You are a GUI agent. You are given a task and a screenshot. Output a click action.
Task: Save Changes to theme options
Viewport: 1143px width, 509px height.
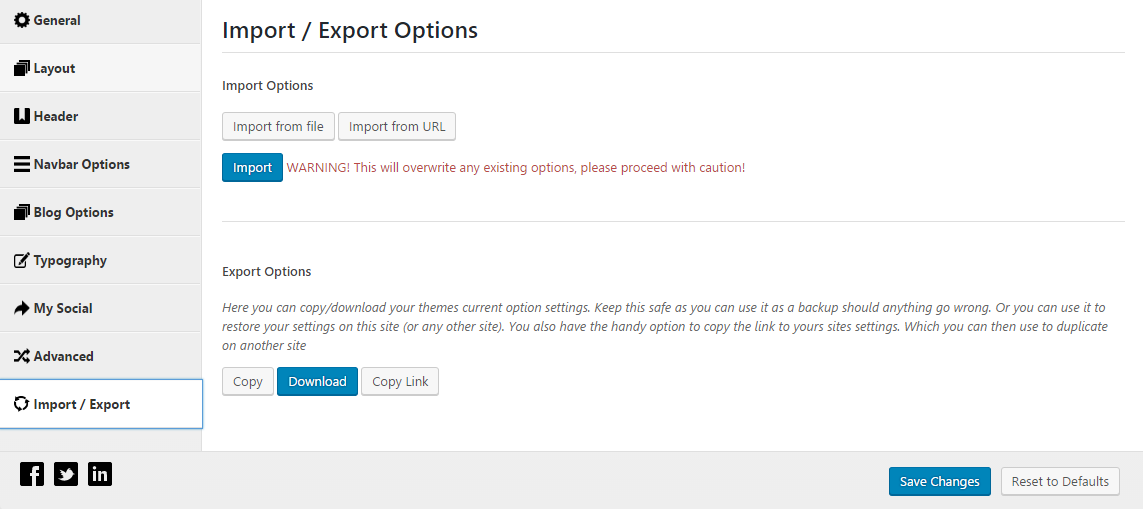pyautogui.click(x=939, y=481)
